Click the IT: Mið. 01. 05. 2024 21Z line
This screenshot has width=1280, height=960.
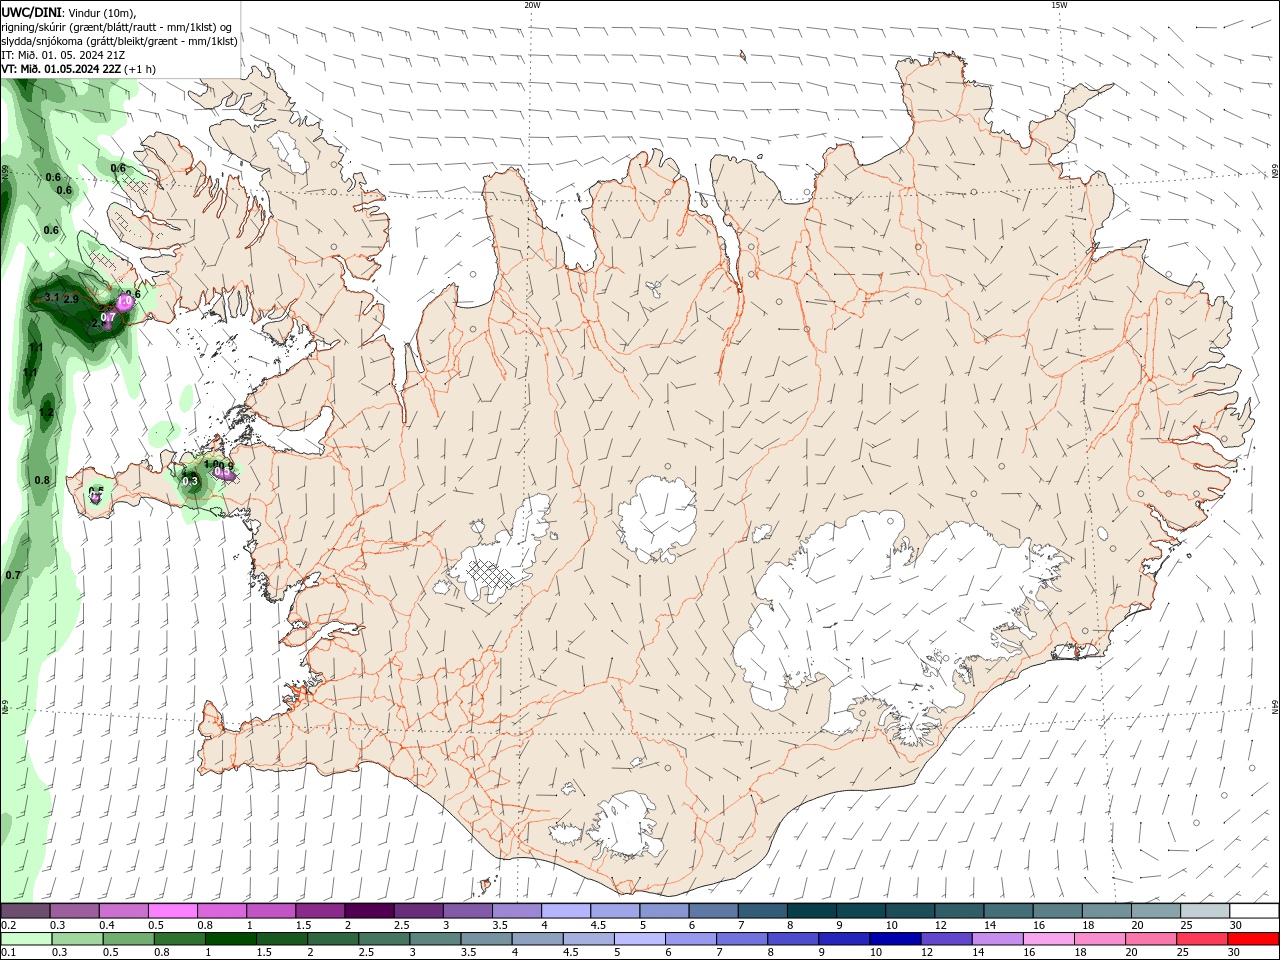tap(62, 55)
